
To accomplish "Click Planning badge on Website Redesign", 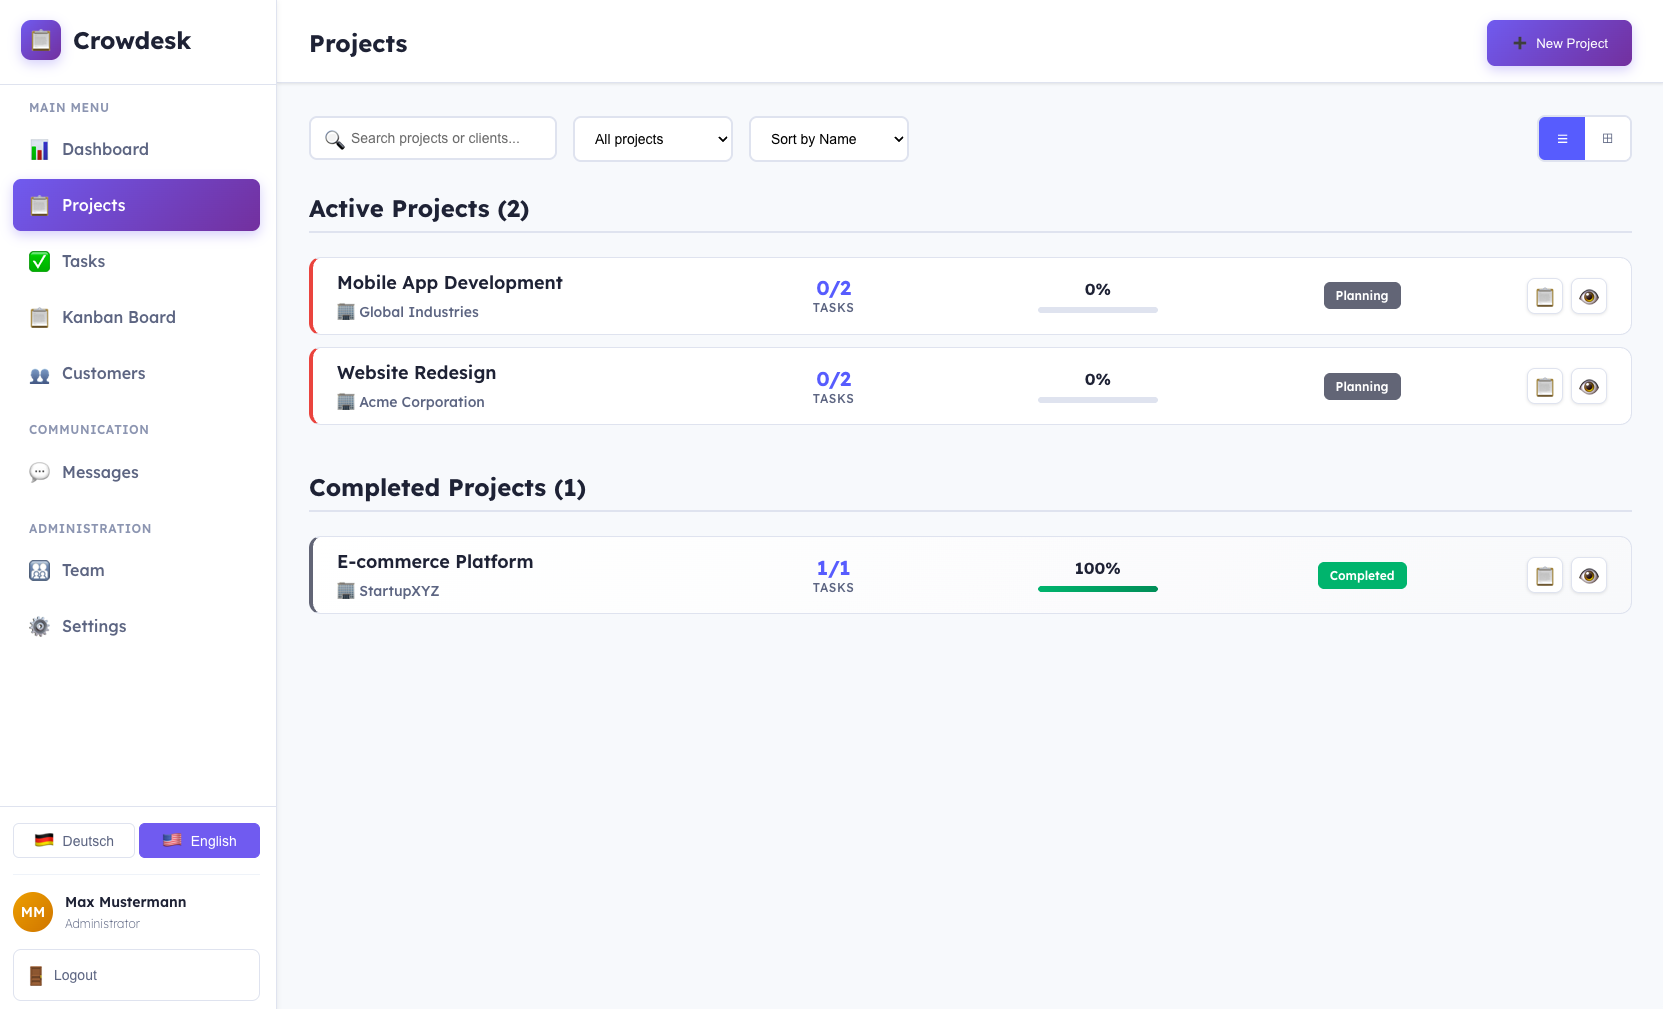I will click(x=1362, y=386).
